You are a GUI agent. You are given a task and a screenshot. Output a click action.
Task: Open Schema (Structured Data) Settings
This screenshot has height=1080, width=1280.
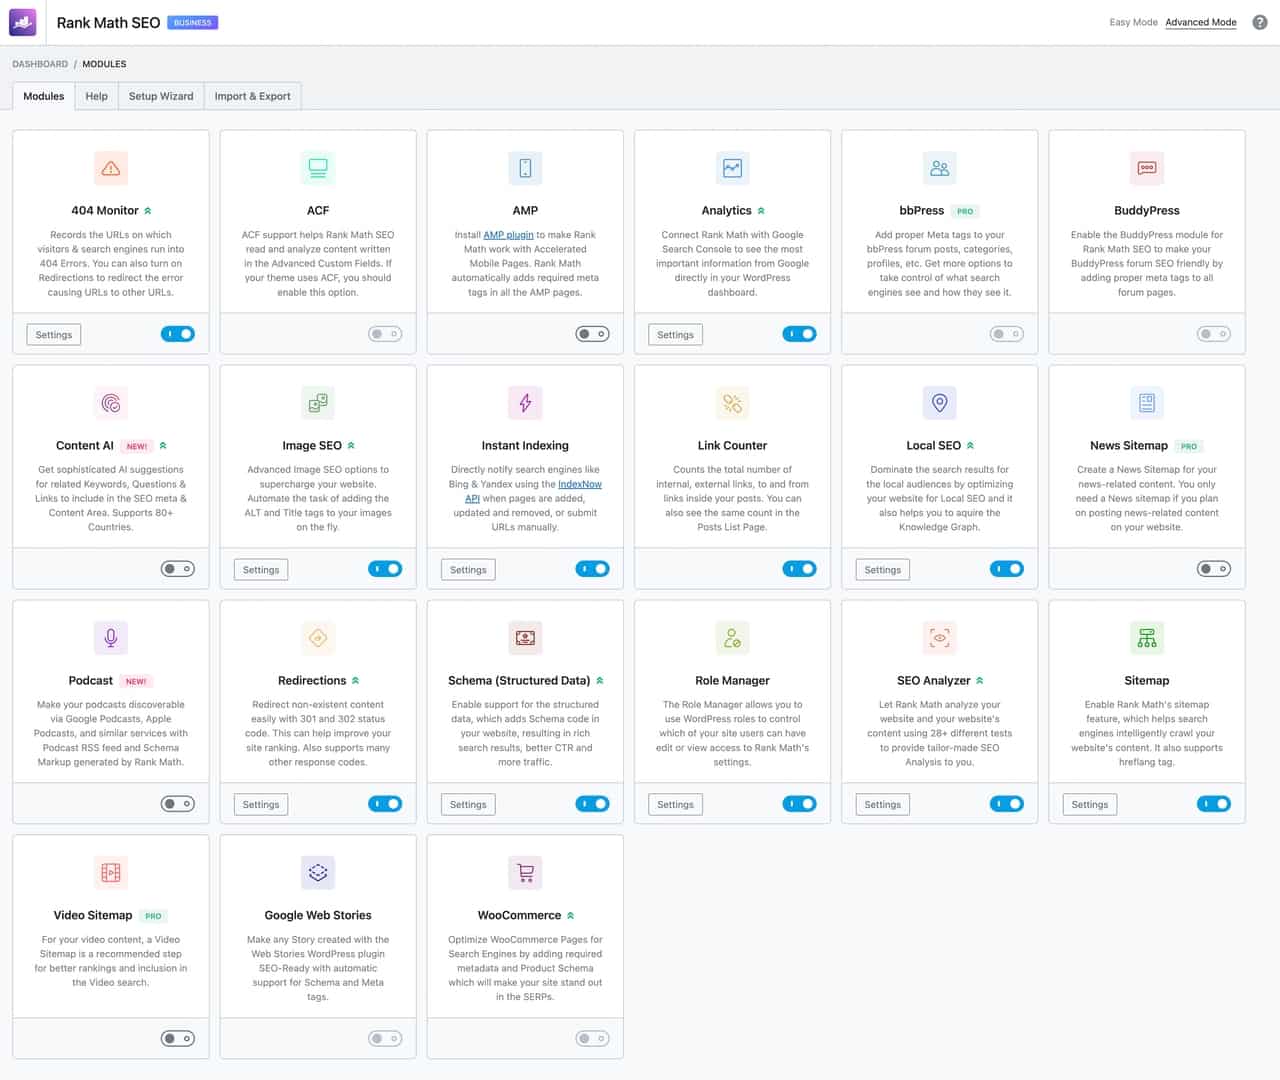click(468, 805)
